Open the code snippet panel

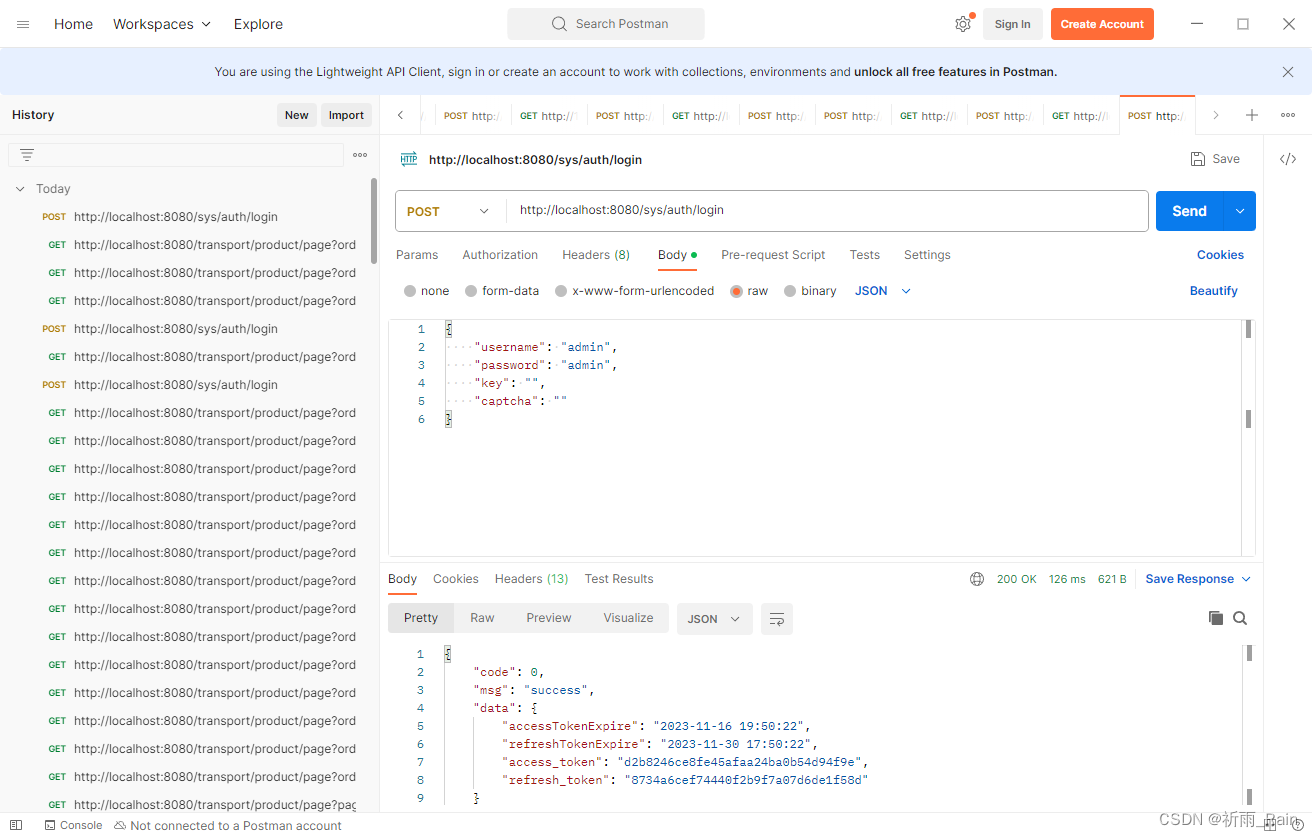pyautogui.click(x=1288, y=159)
